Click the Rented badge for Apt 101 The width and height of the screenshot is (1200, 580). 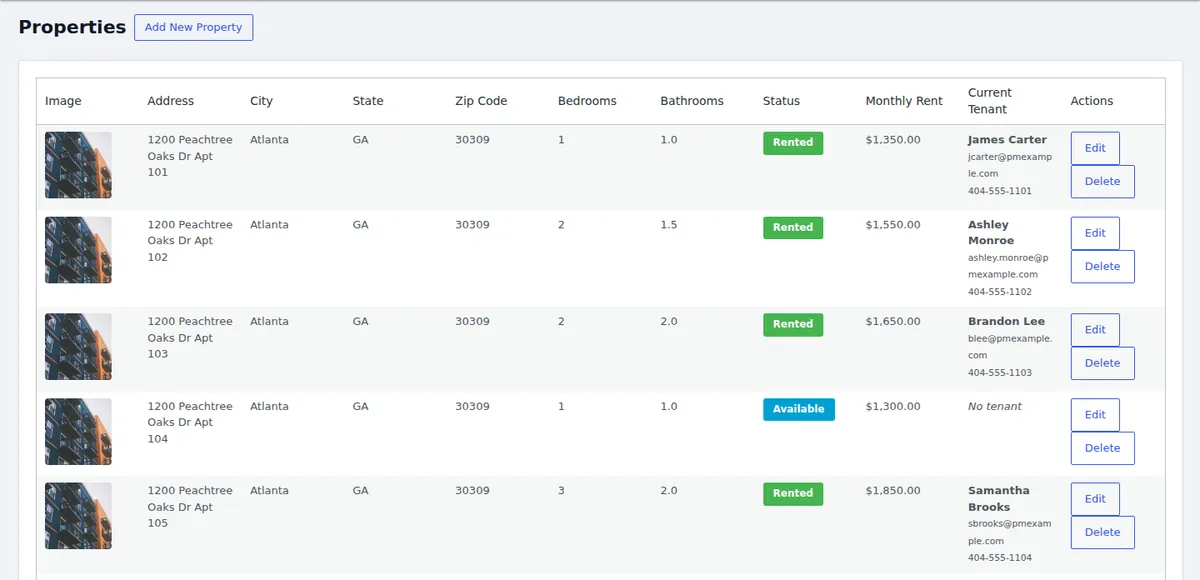point(793,143)
